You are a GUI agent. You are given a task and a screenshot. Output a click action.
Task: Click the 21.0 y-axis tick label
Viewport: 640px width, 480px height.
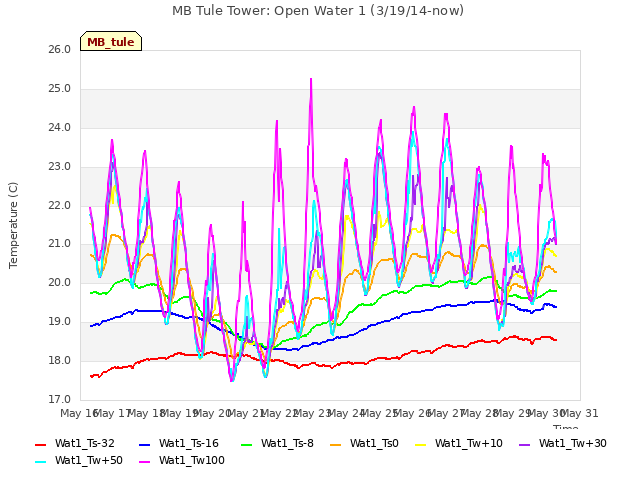tap(60, 244)
